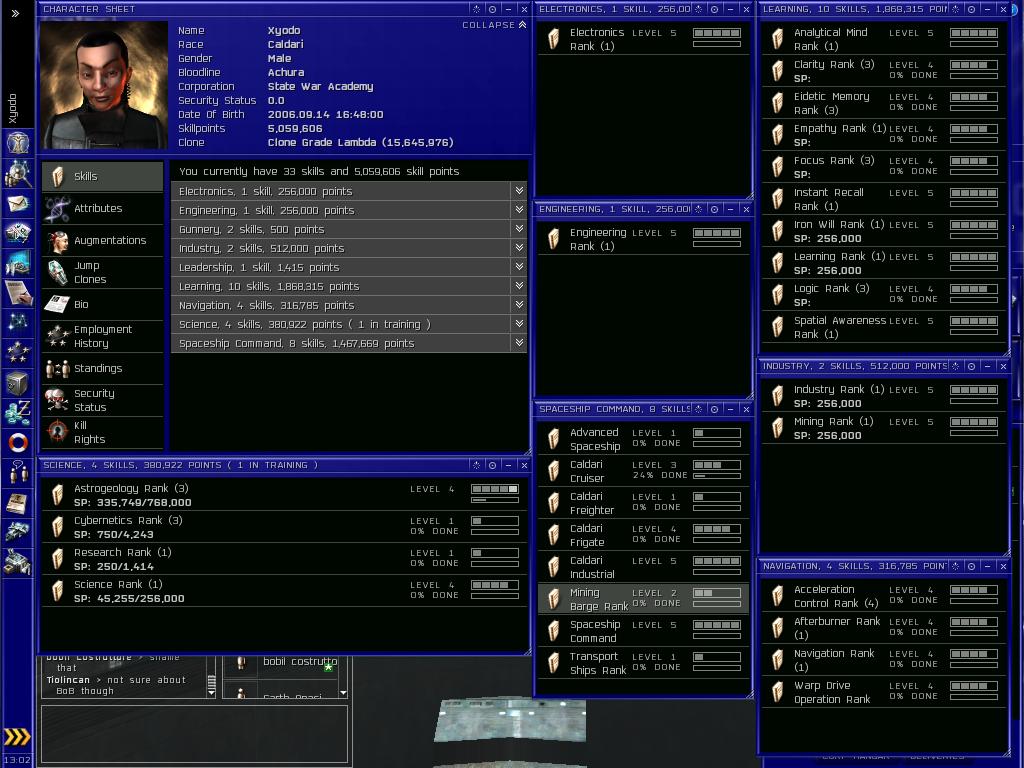Expand the Science skill group chevron
The image size is (1024, 768).
coord(519,323)
